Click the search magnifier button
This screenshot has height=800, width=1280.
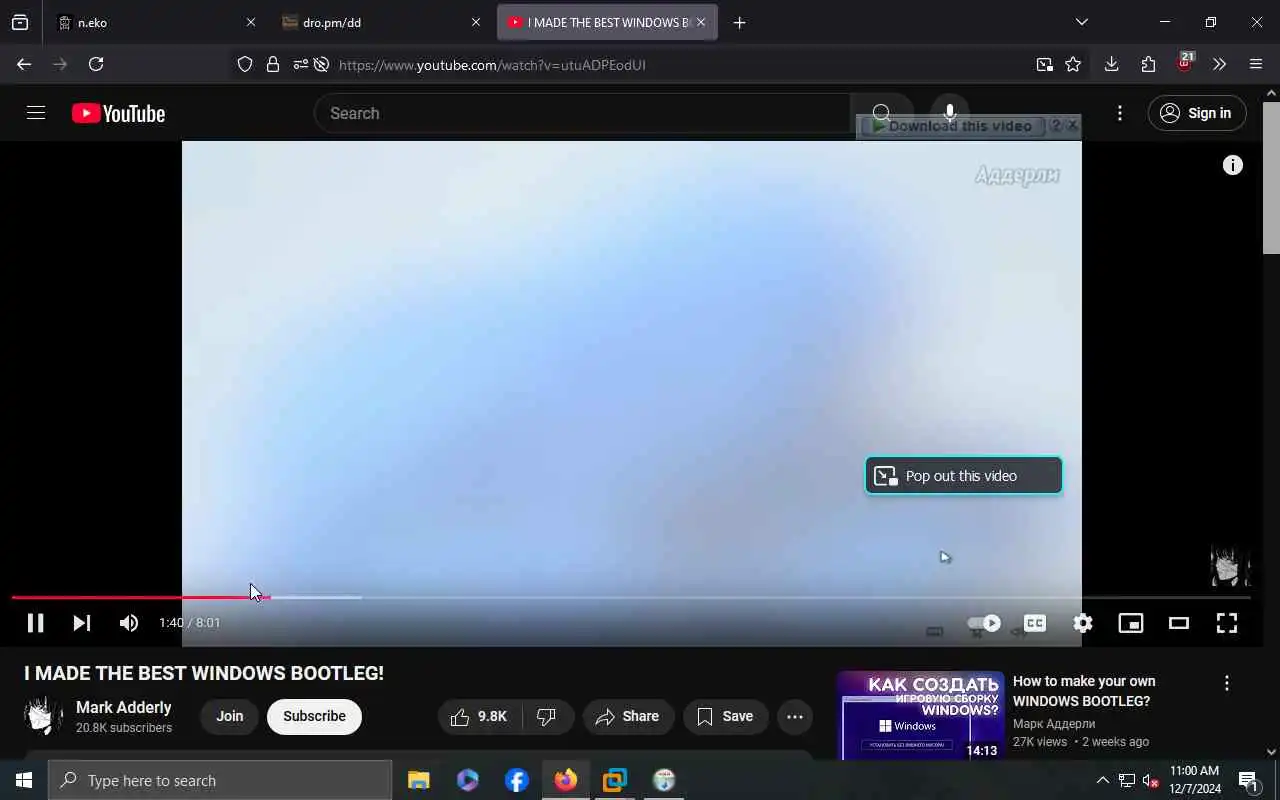pos(881,113)
